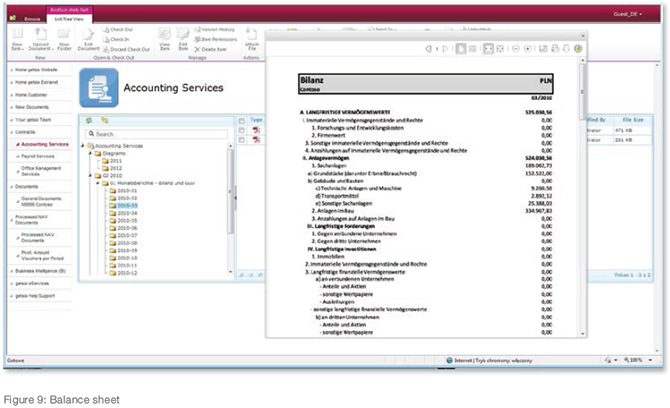Toggle the select-all checkbox in list header
Screen dimensions: 670x408
pyautogui.click(x=242, y=121)
